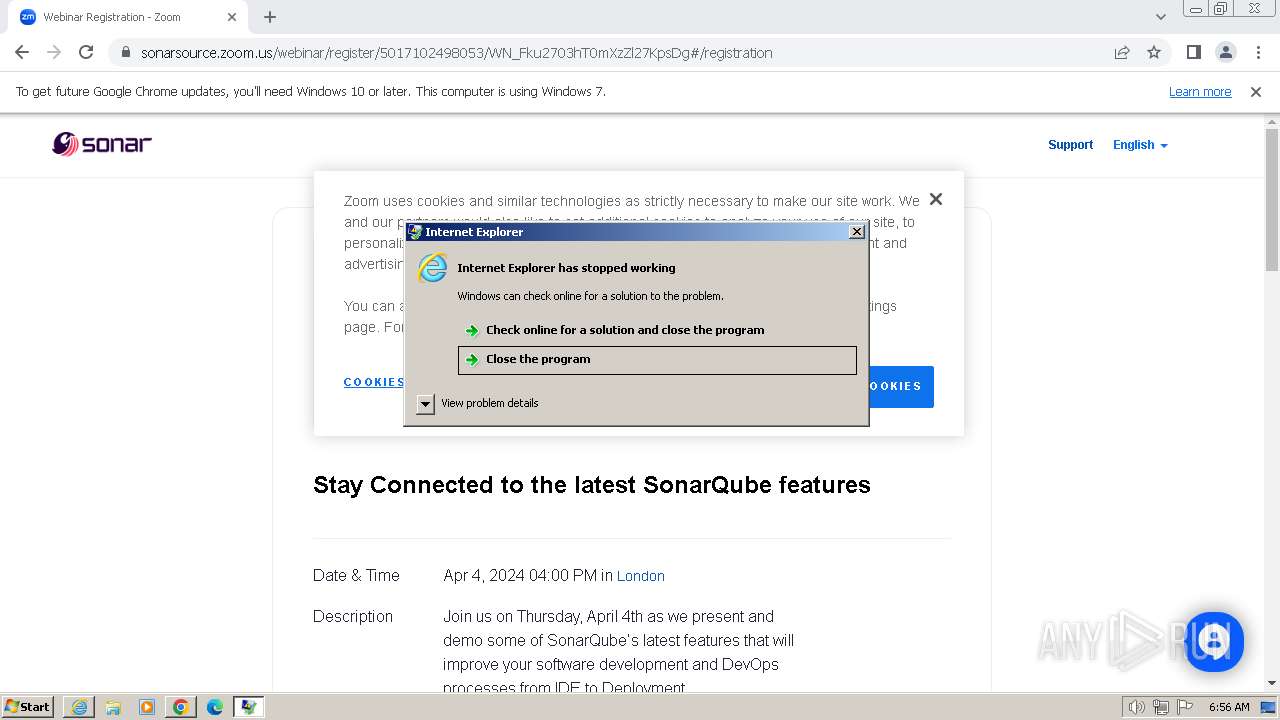Open the tab search dropdown arrow
This screenshot has width=1280, height=720.
(1161, 17)
